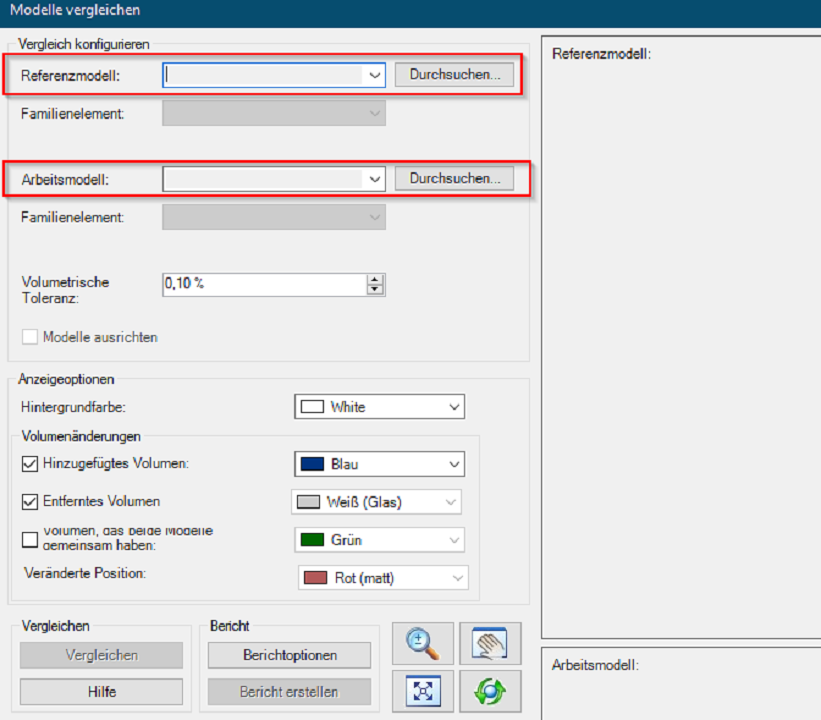
Task: Click Durchsuchen next to Arbeitsmodell
Action: coord(454,178)
